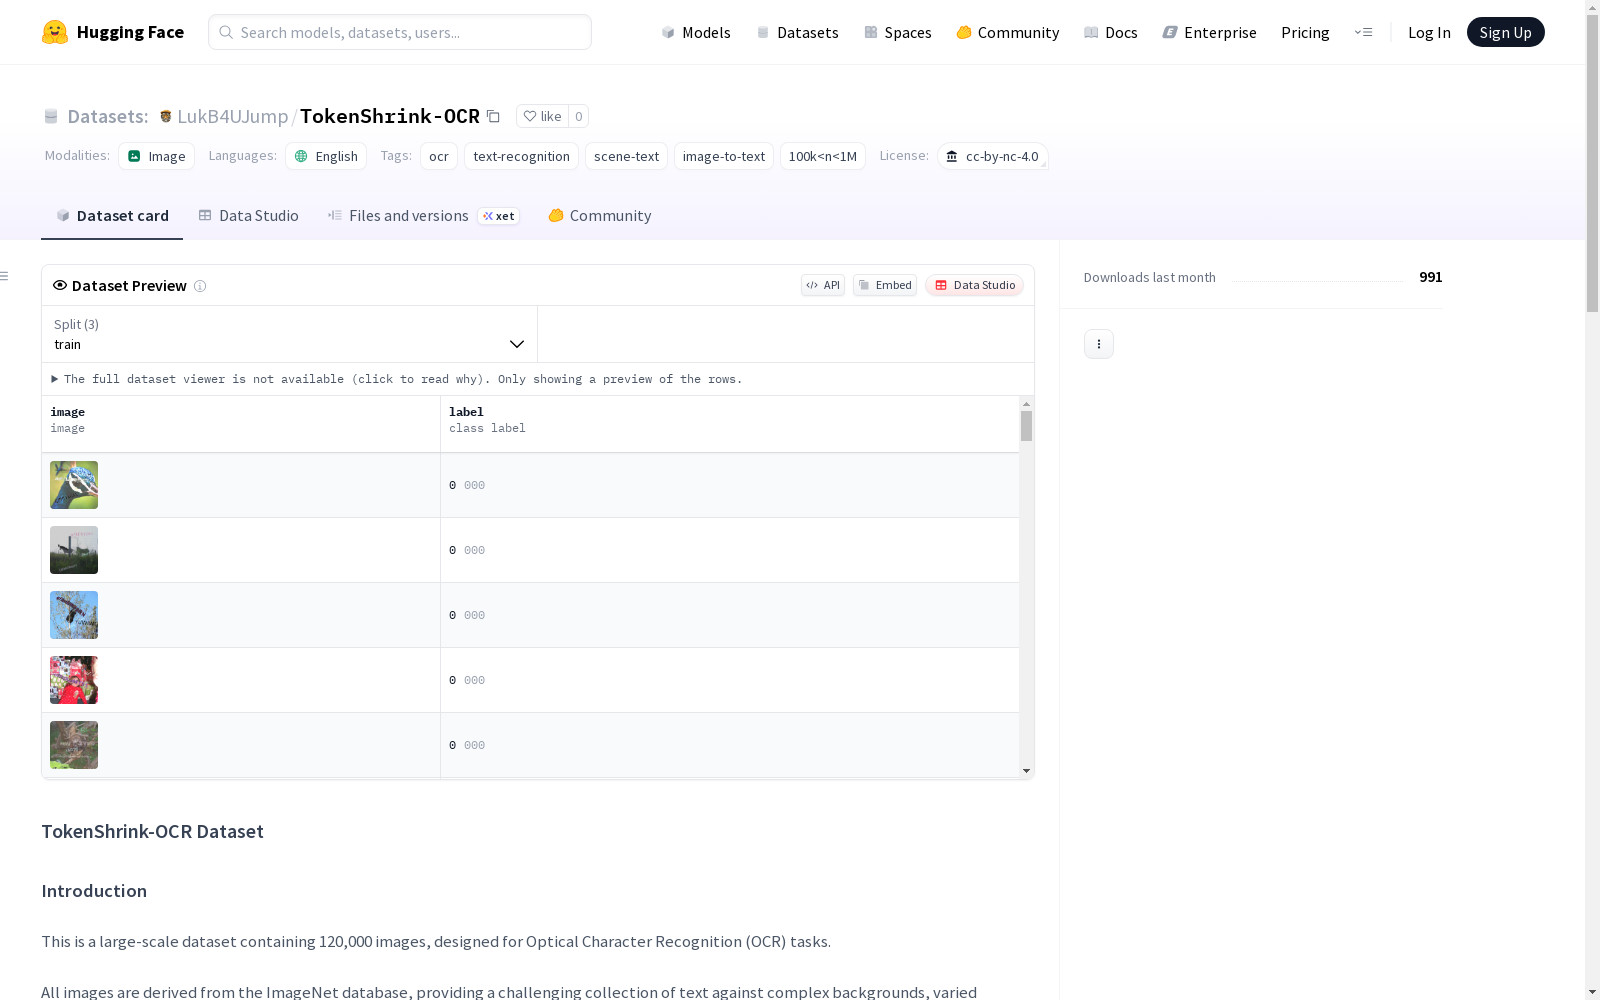The height and width of the screenshot is (1000, 1600).
Task: Click the Log In link
Action: point(1429,32)
